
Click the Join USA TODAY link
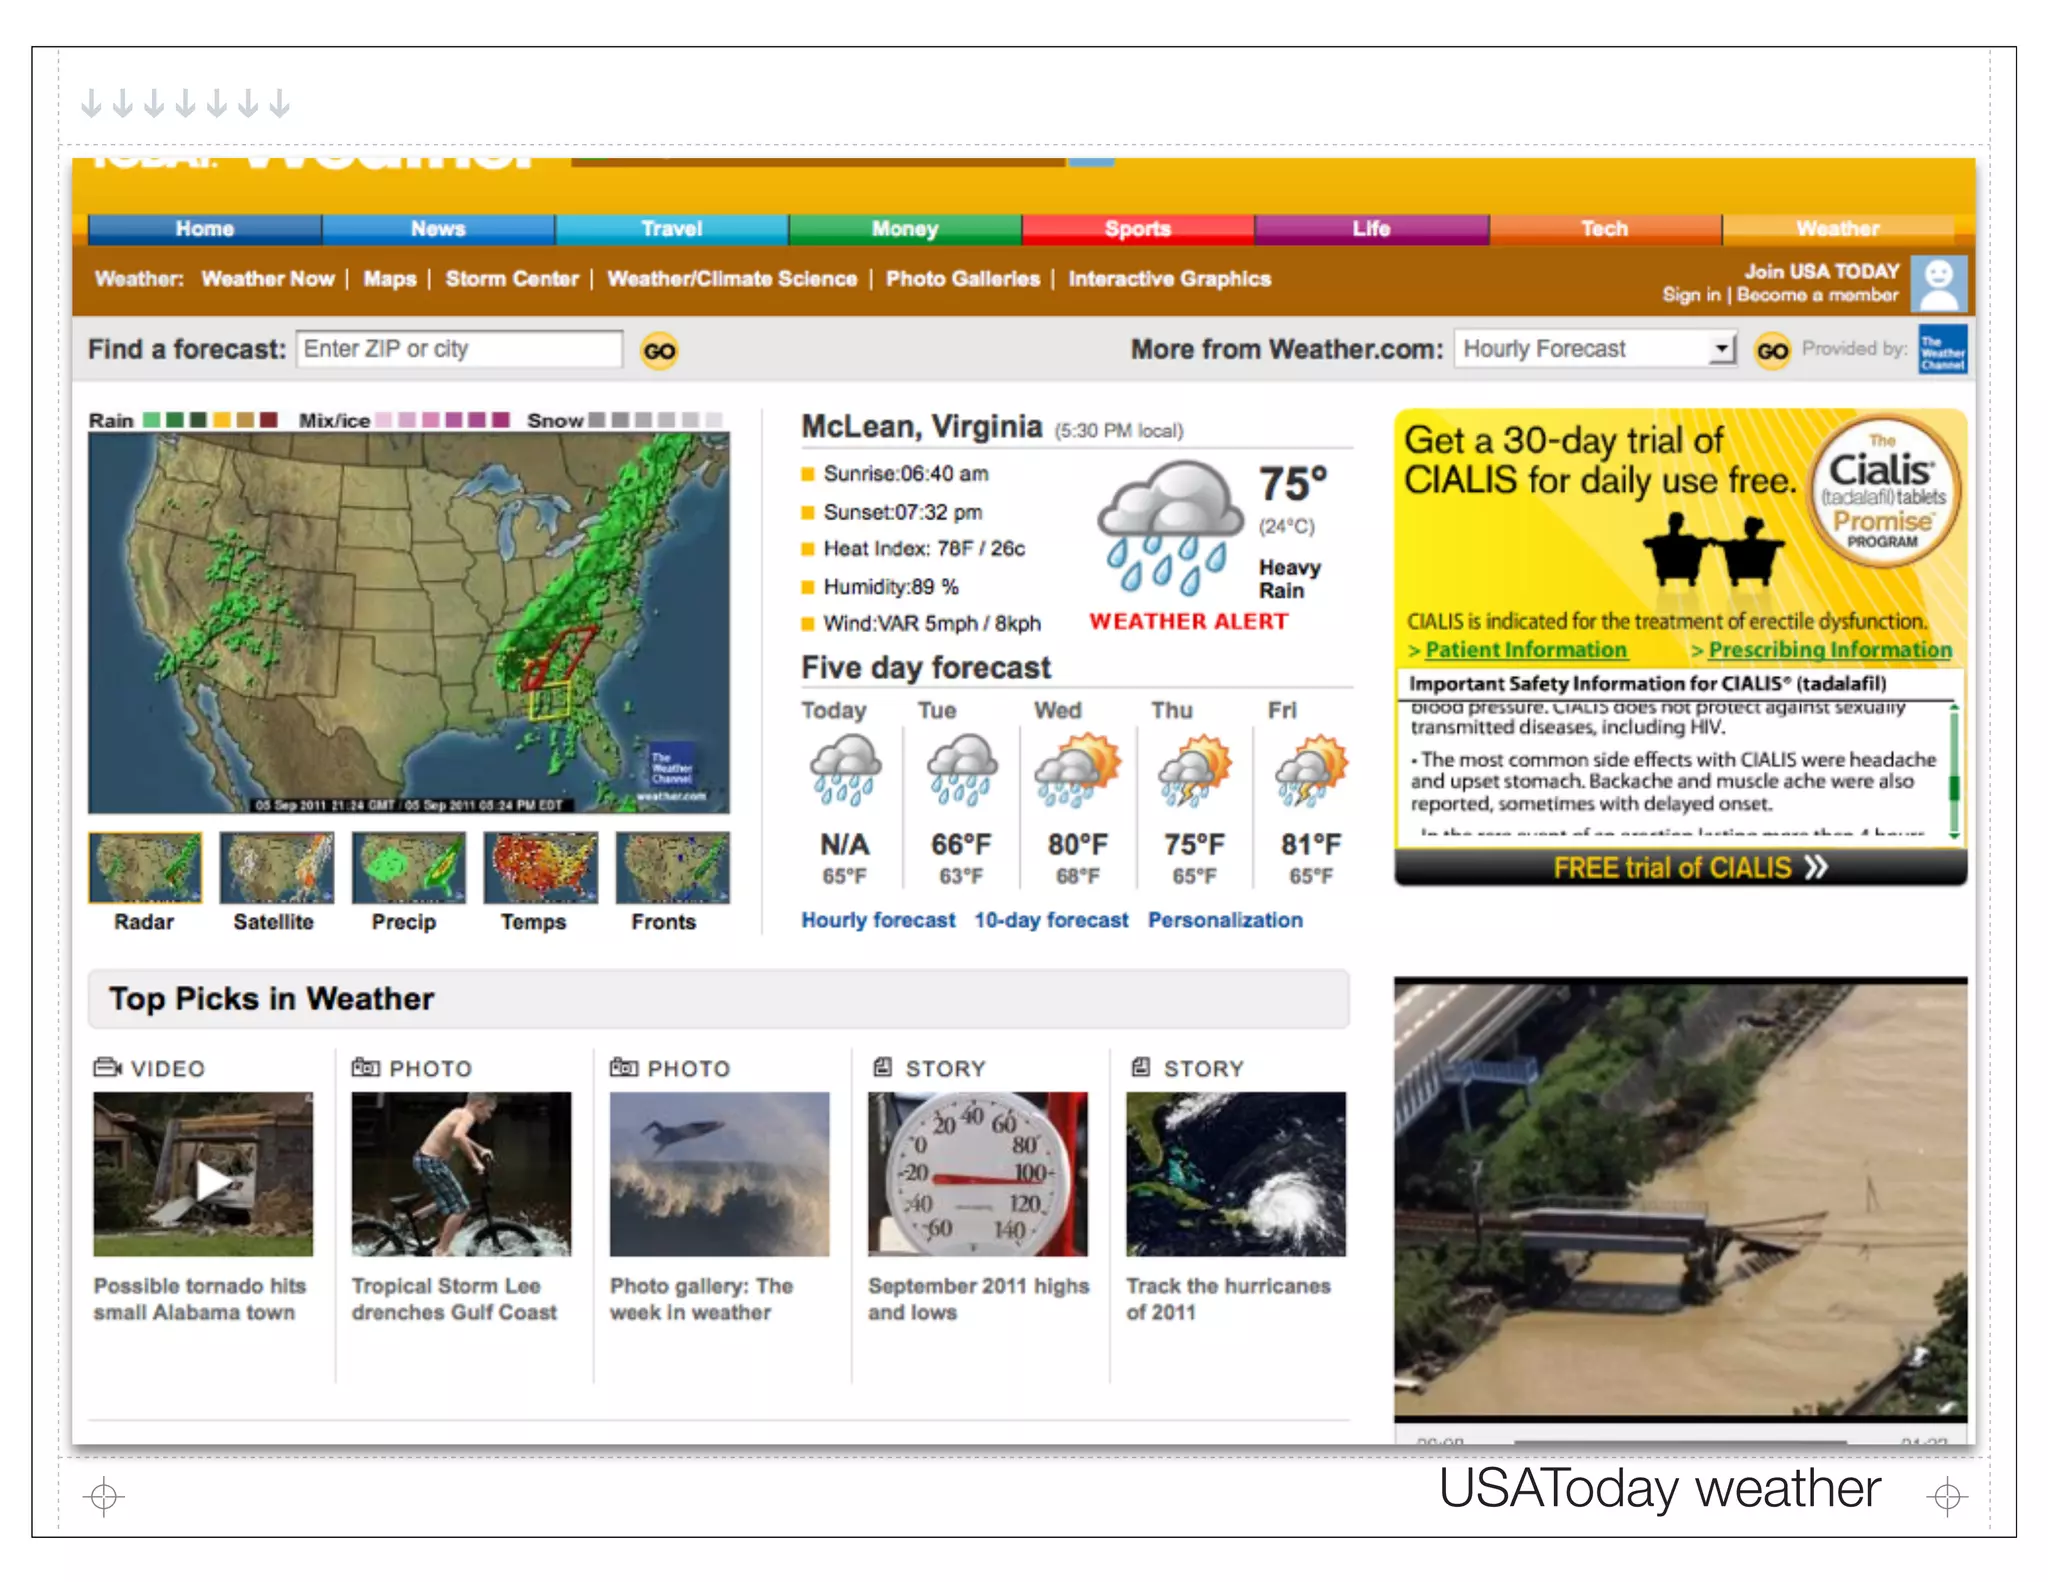pyautogui.click(x=1822, y=271)
